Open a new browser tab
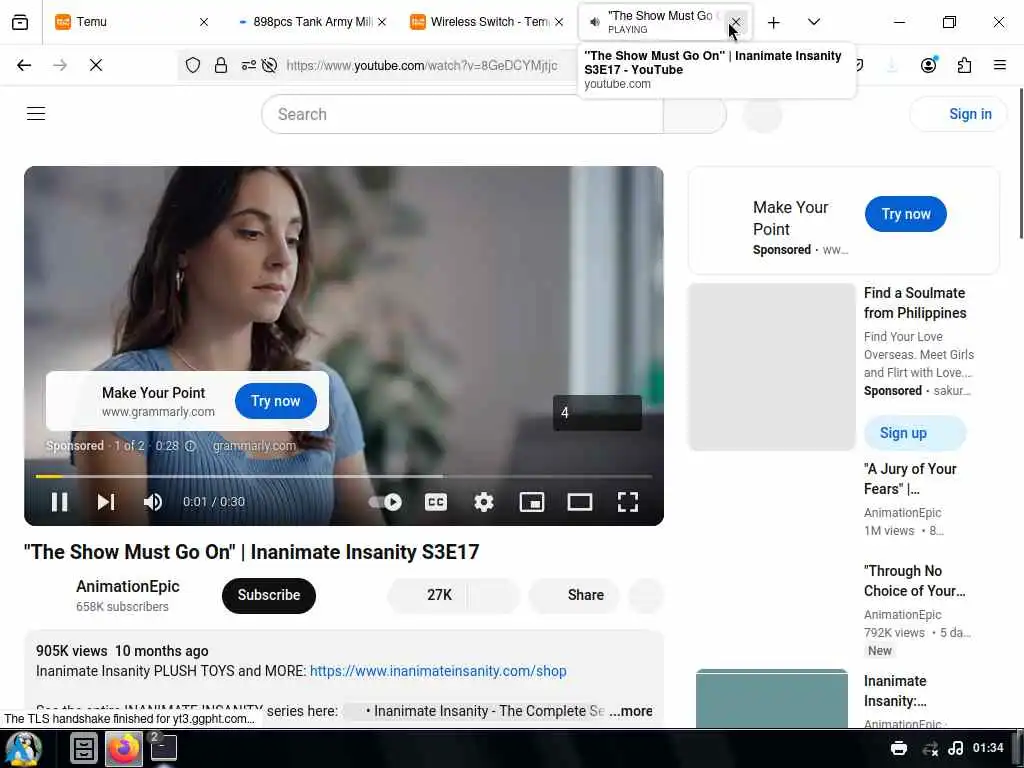Screen dimensions: 1024x768 point(773,22)
